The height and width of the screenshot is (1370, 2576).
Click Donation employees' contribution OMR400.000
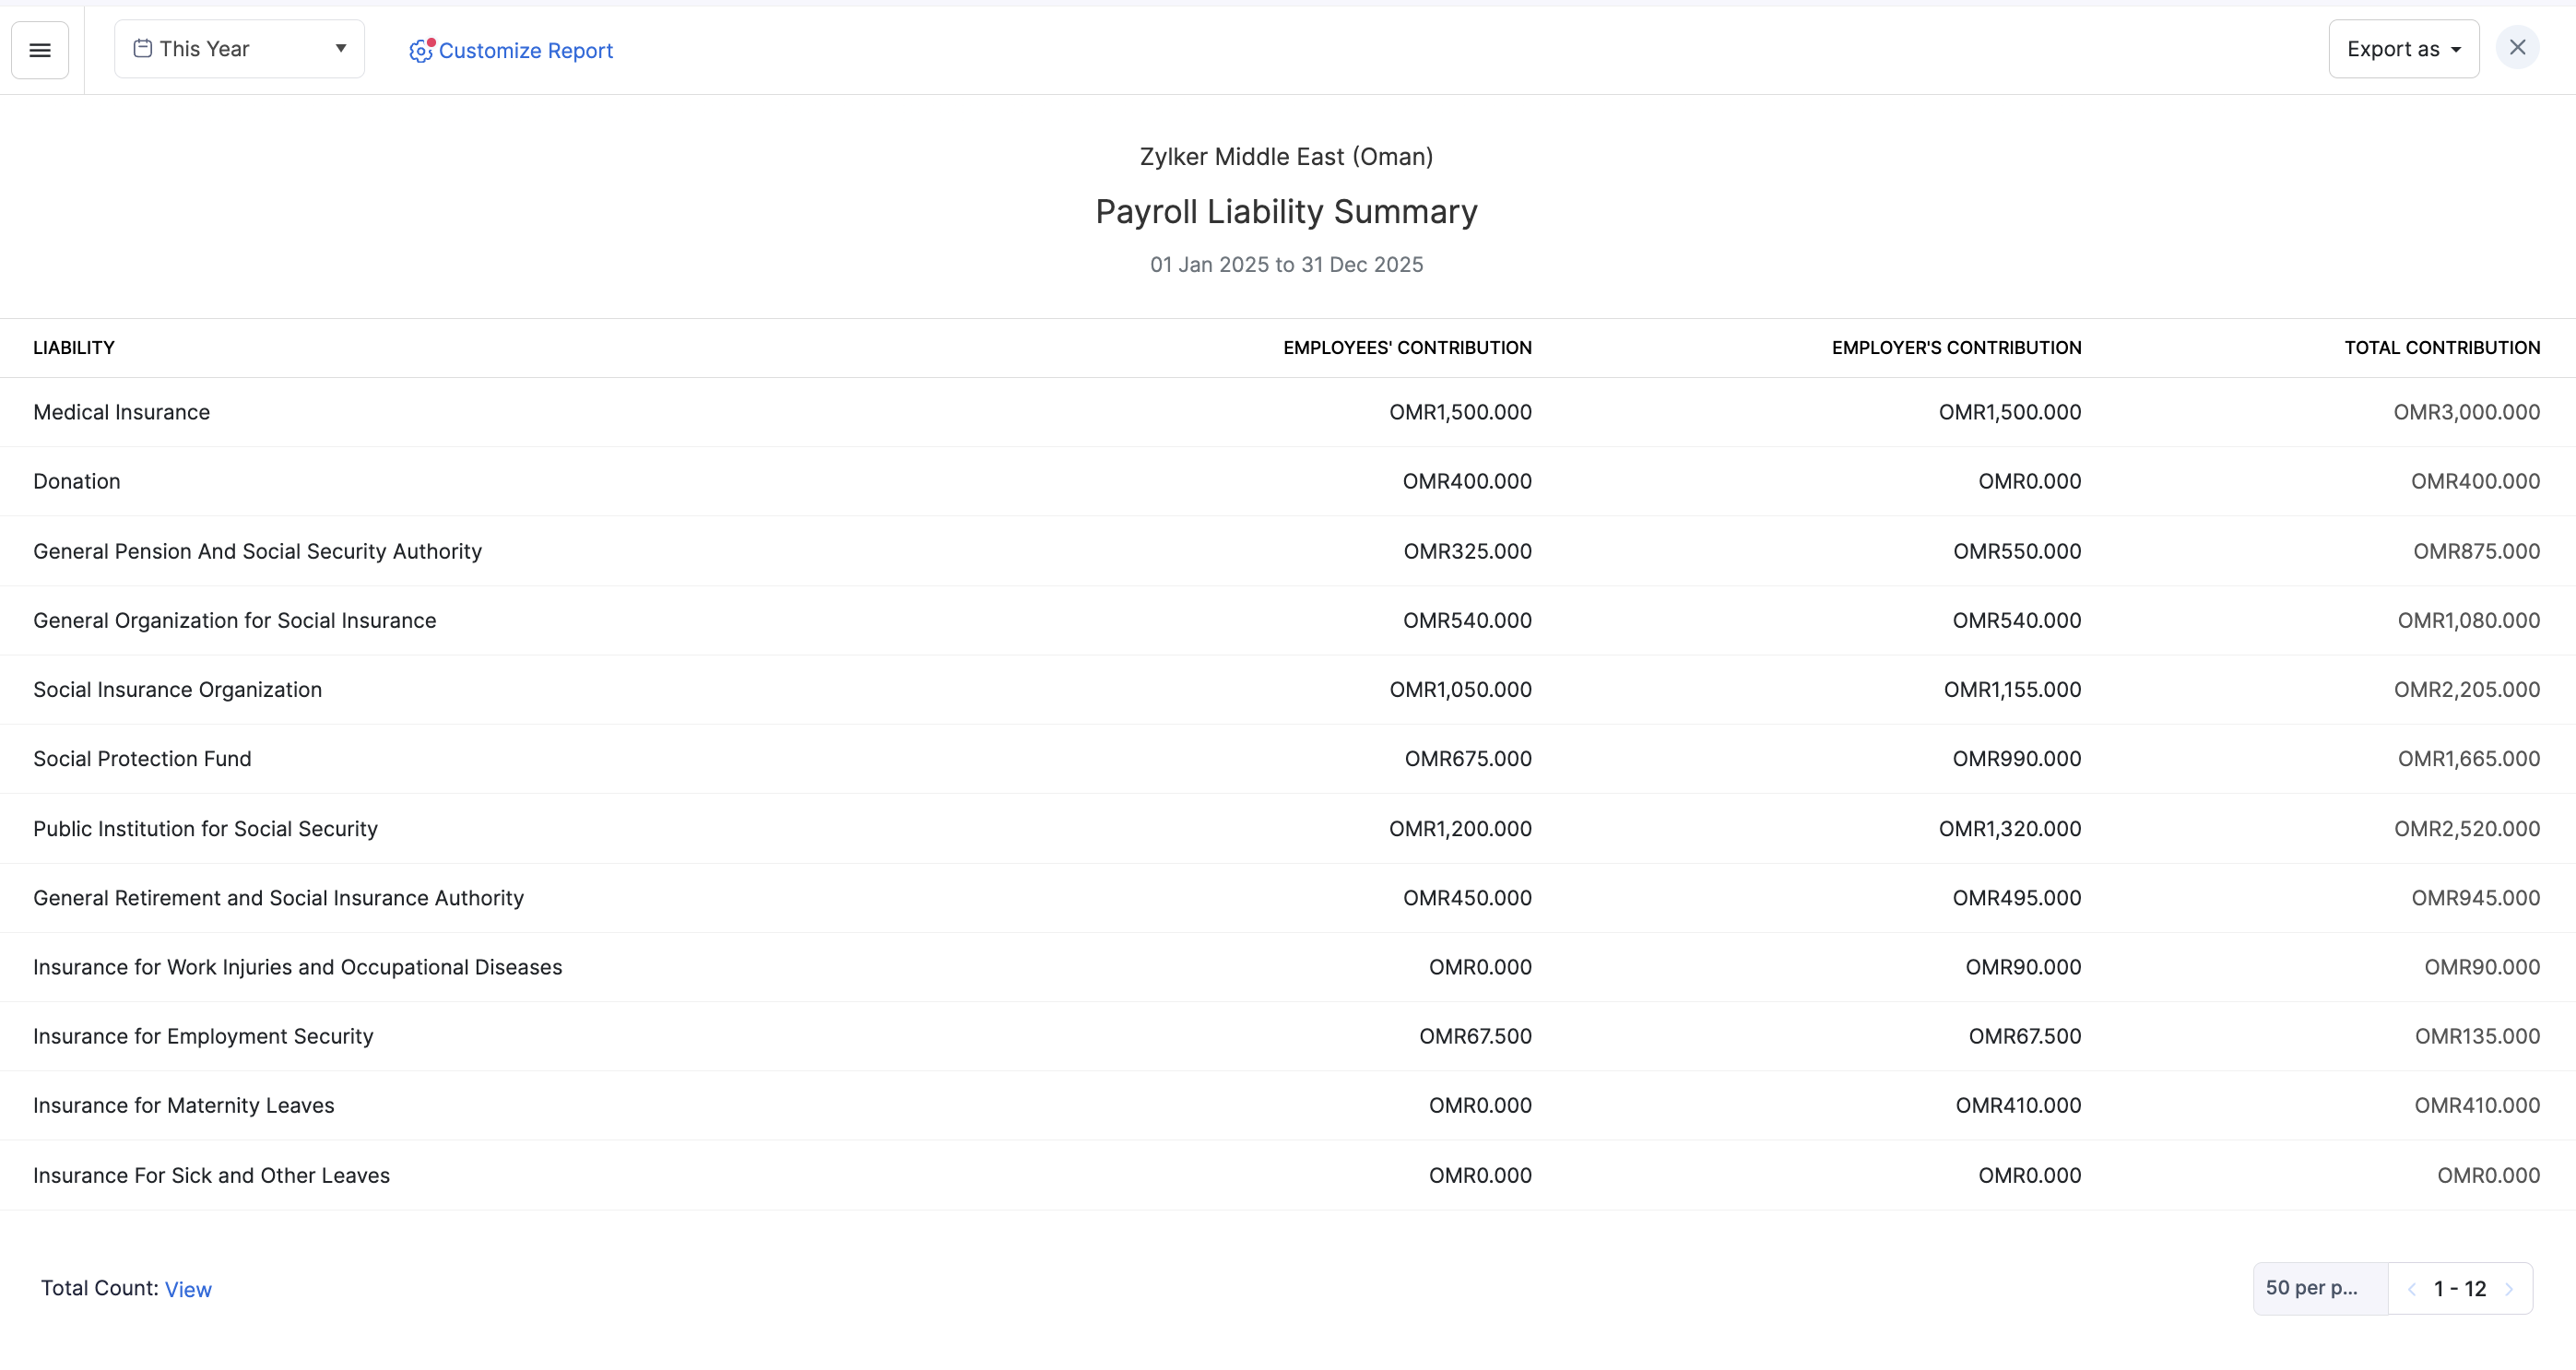click(1466, 481)
